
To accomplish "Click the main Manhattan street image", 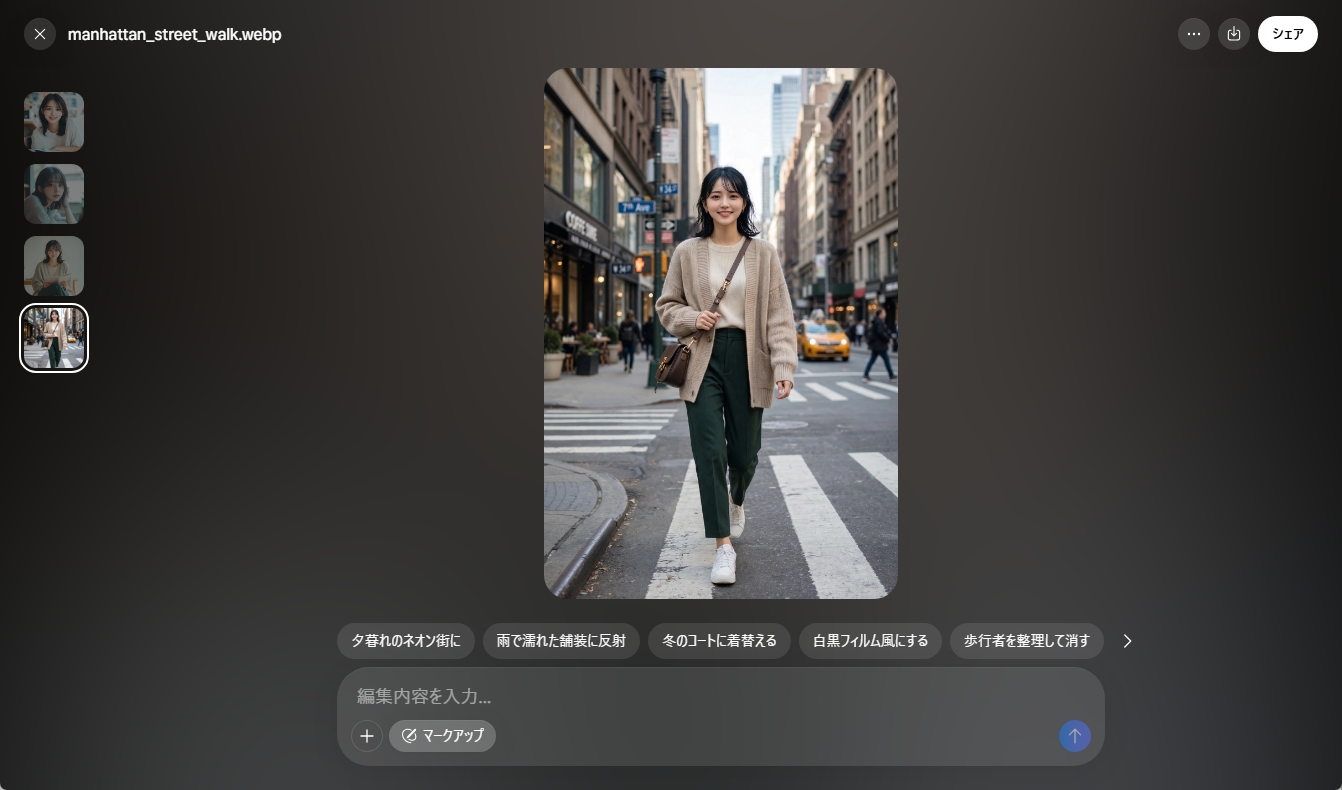I will [x=721, y=333].
